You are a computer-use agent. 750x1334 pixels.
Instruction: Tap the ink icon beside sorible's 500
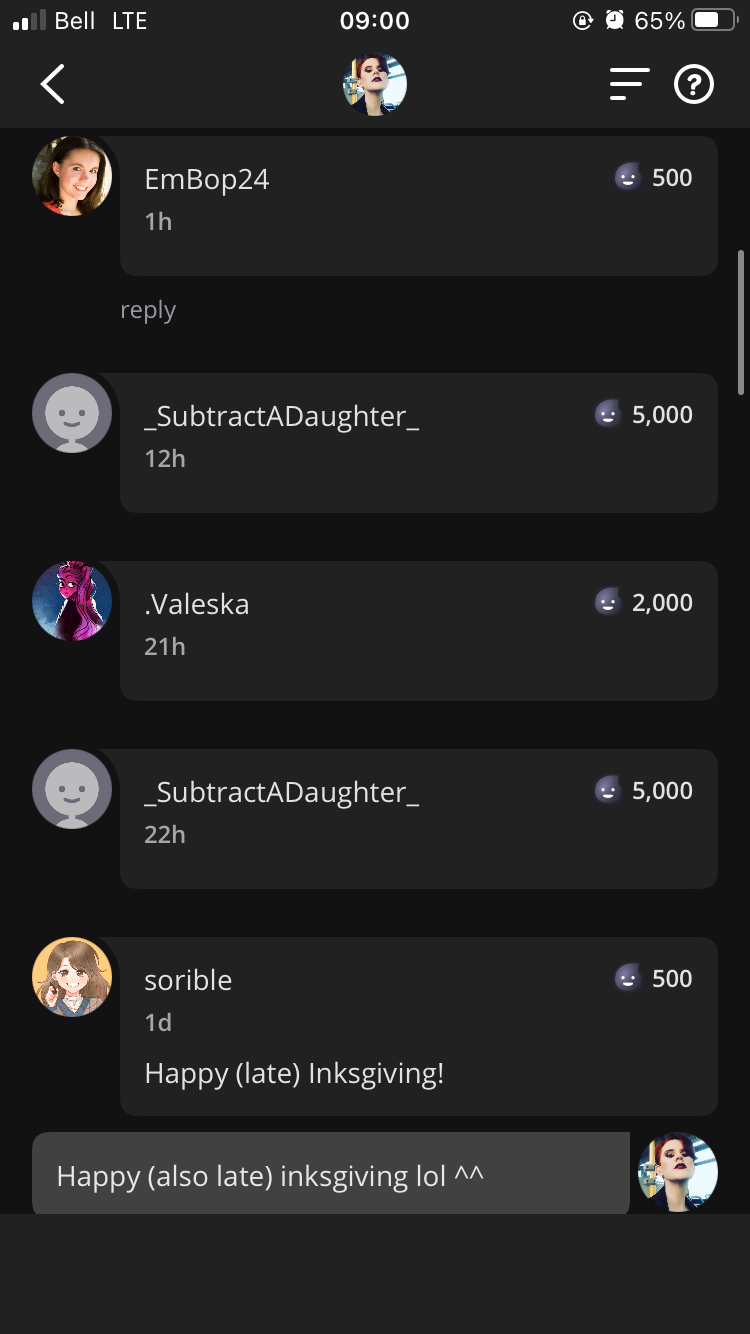[x=627, y=978]
